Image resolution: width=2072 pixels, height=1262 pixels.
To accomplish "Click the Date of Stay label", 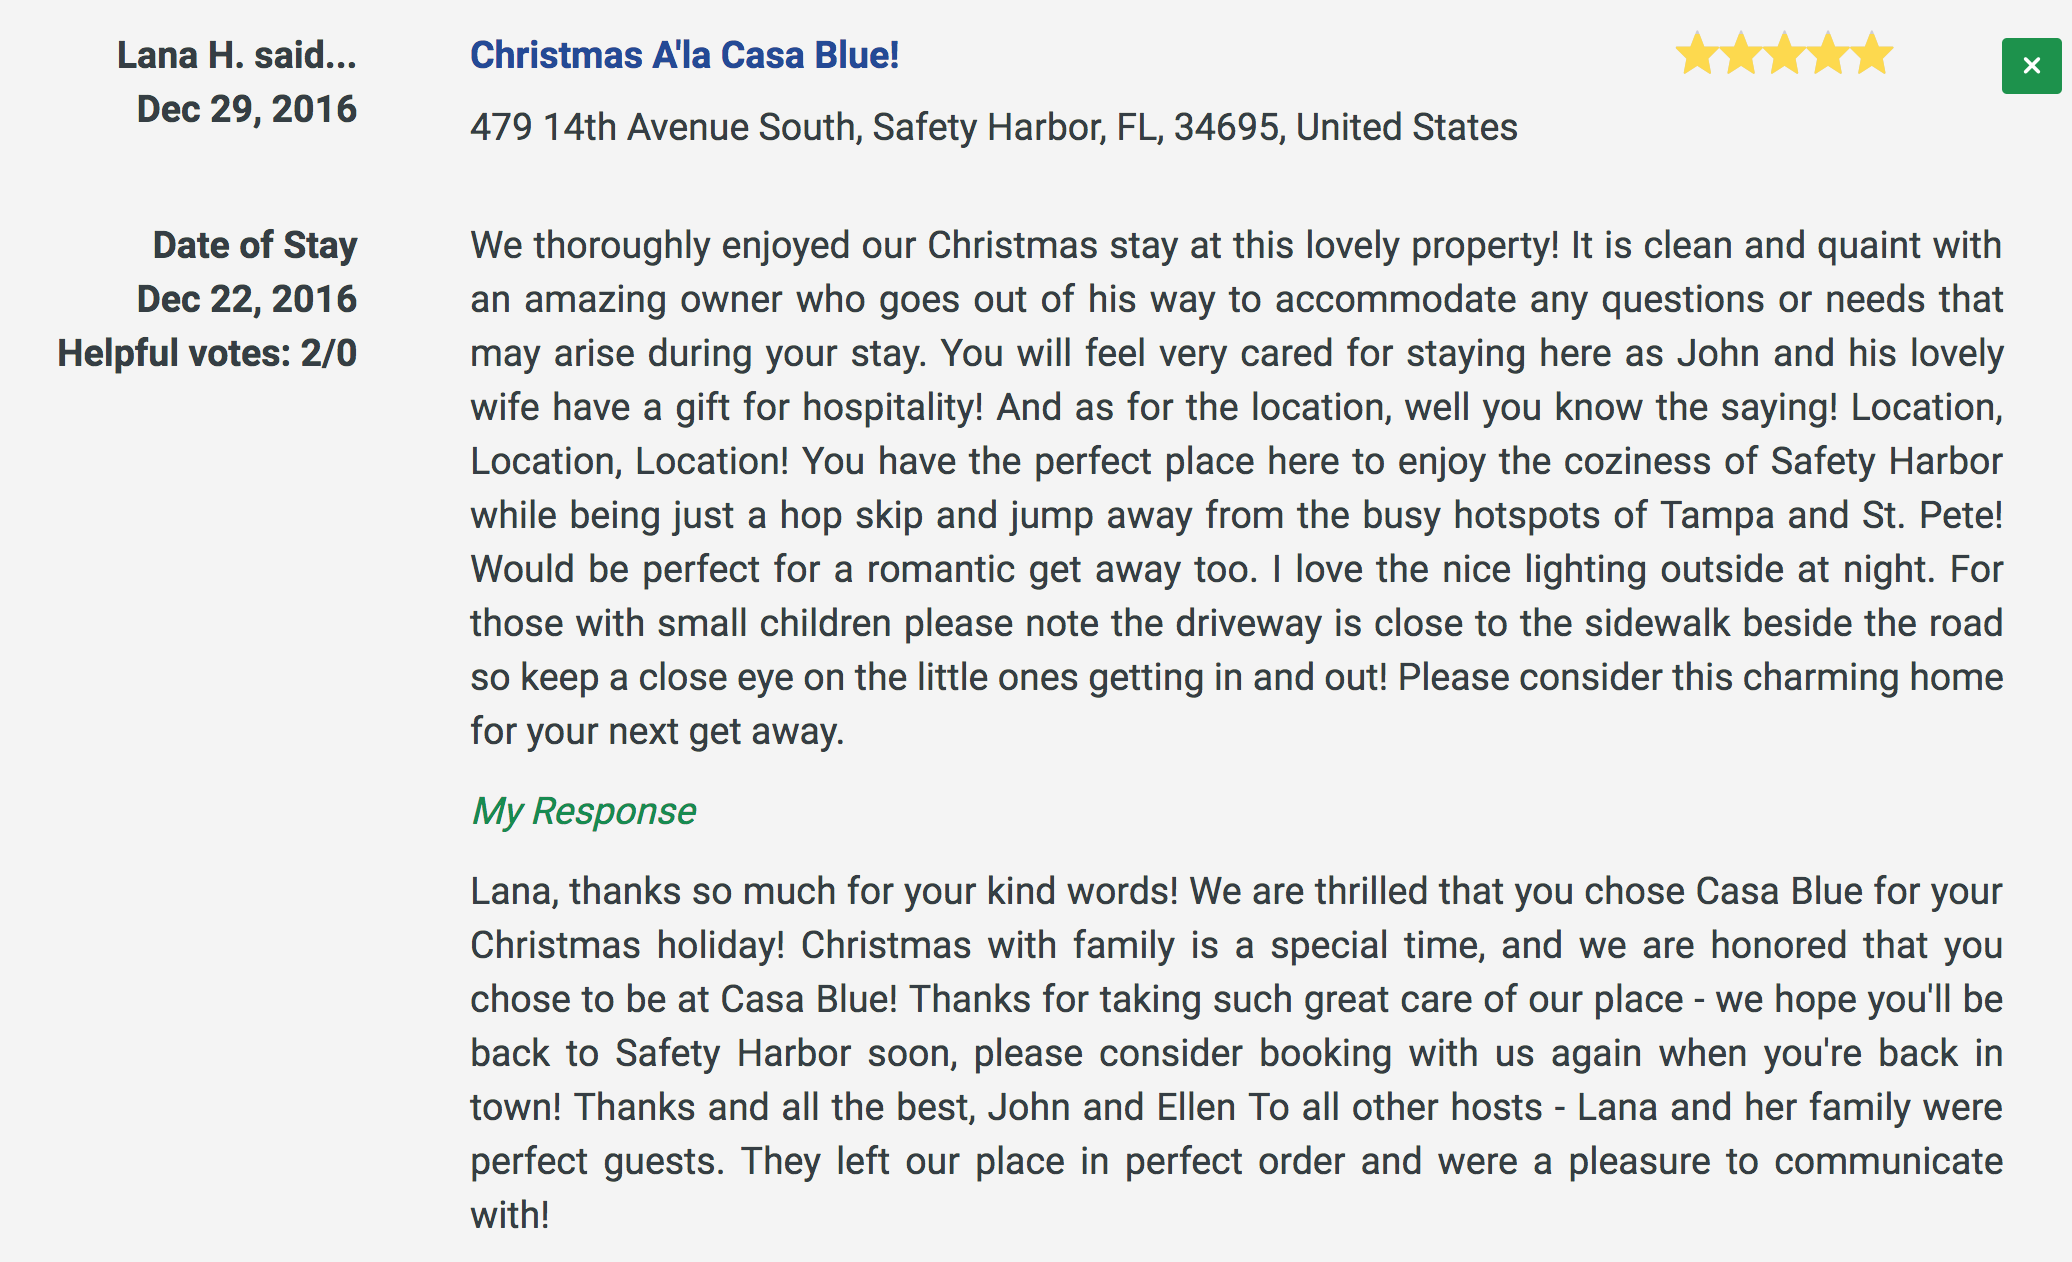I will click(x=255, y=245).
